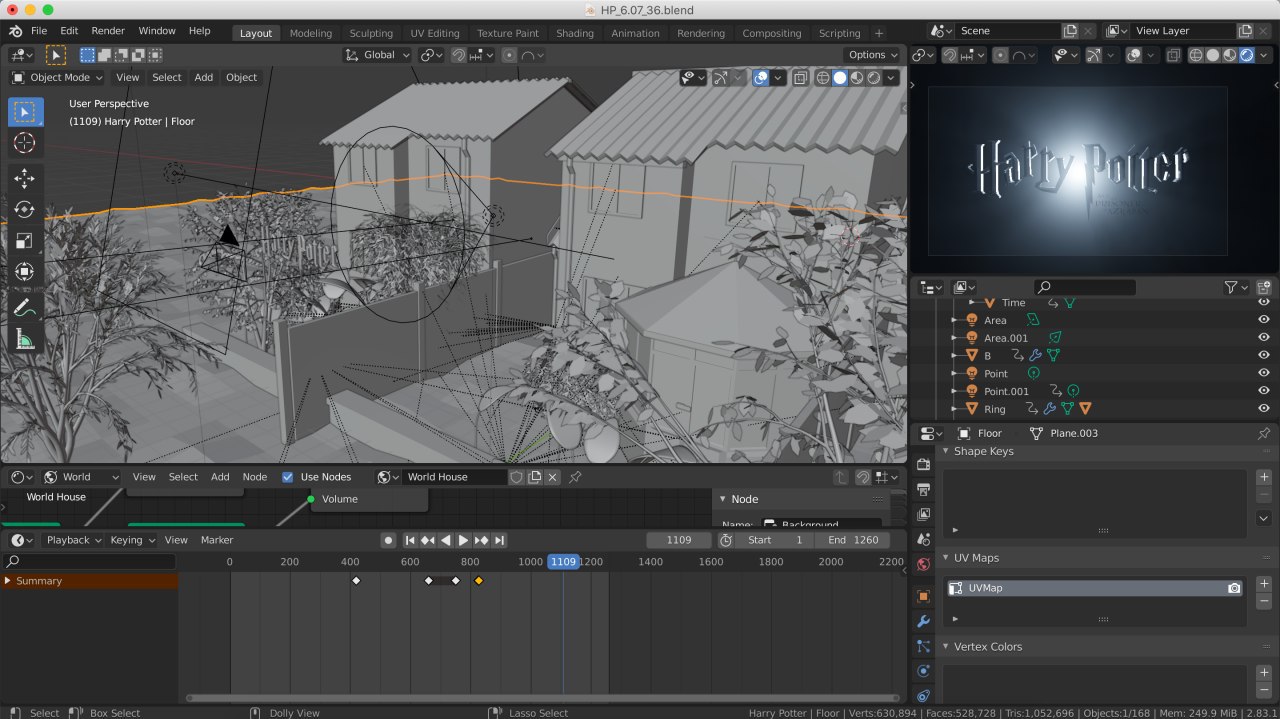Viewport: 1280px width, 719px height.
Task: Open the viewport Options dropdown
Action: click(872, 55)
